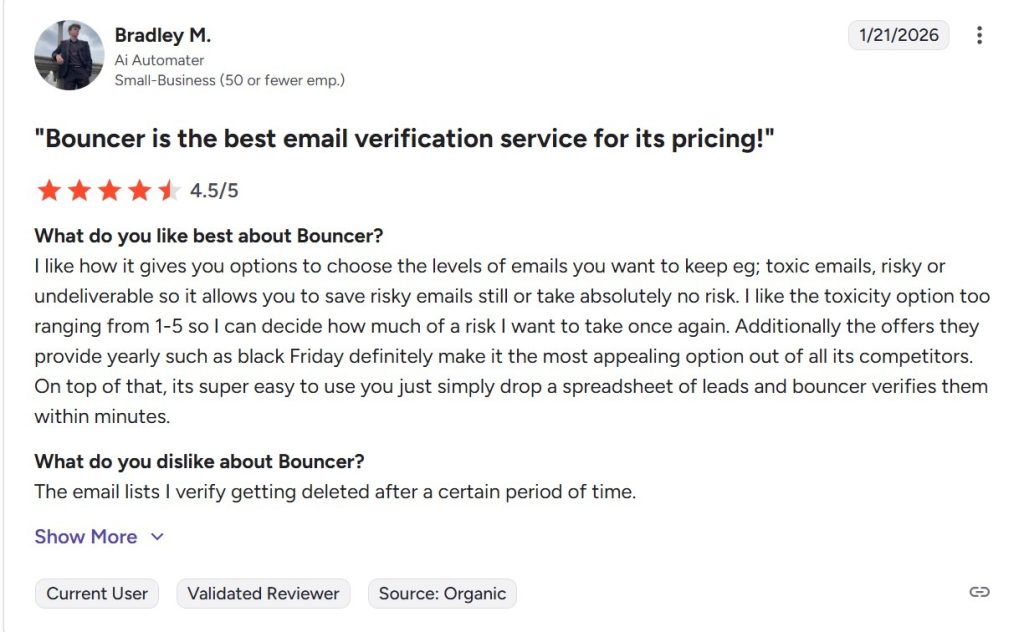Click the chevron next to Show More
1024x632 pixels.
point(156,537)
